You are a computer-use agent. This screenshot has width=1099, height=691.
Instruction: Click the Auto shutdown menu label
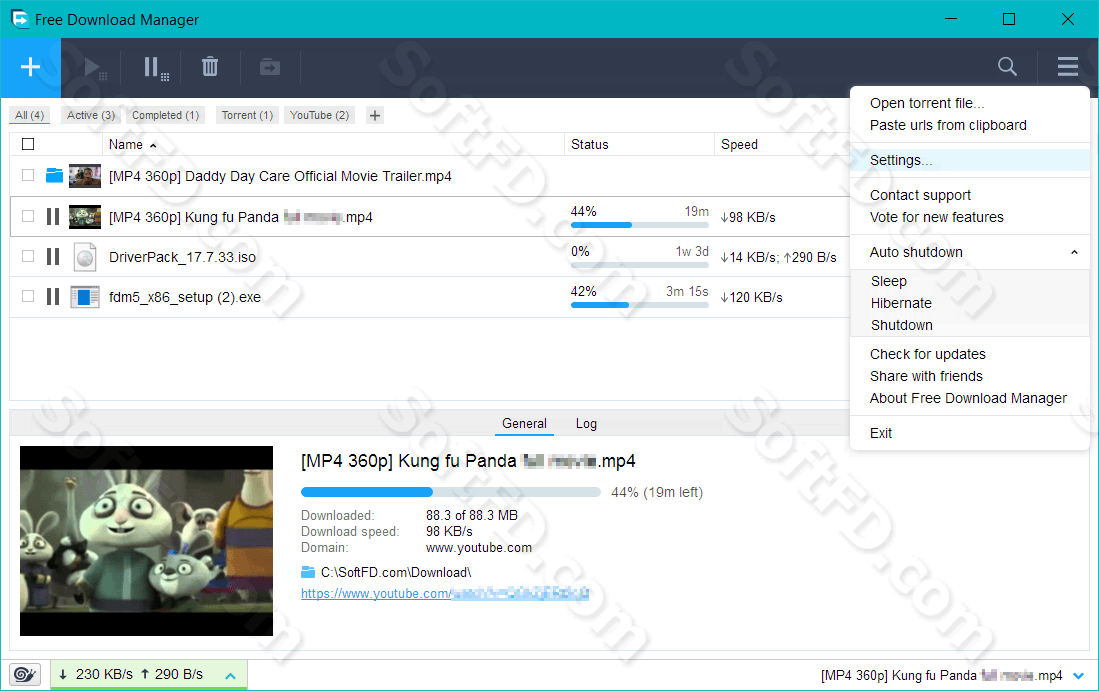pos(916,252)
